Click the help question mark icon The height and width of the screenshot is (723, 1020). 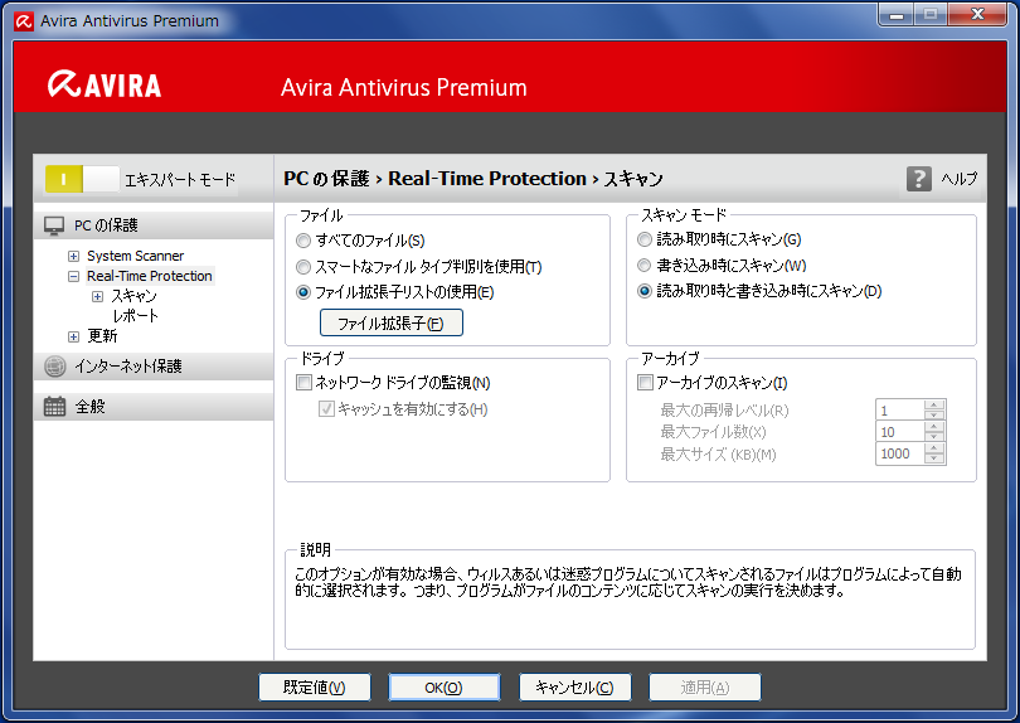pos(919,178)
